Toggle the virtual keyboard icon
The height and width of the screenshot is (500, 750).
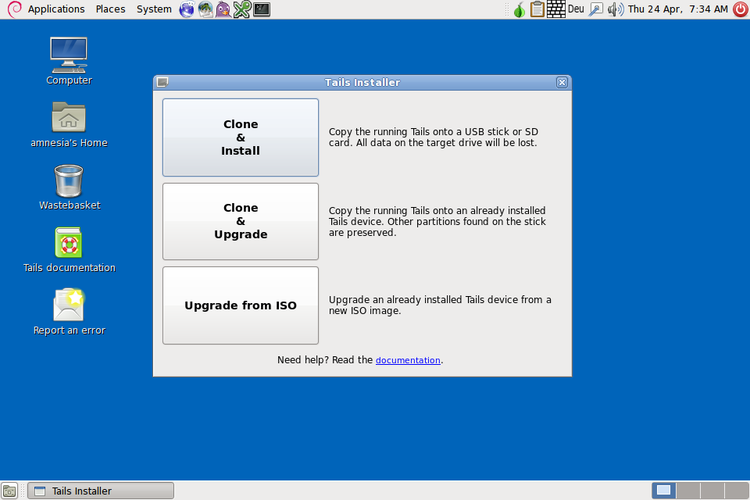[x=556, y=9]
